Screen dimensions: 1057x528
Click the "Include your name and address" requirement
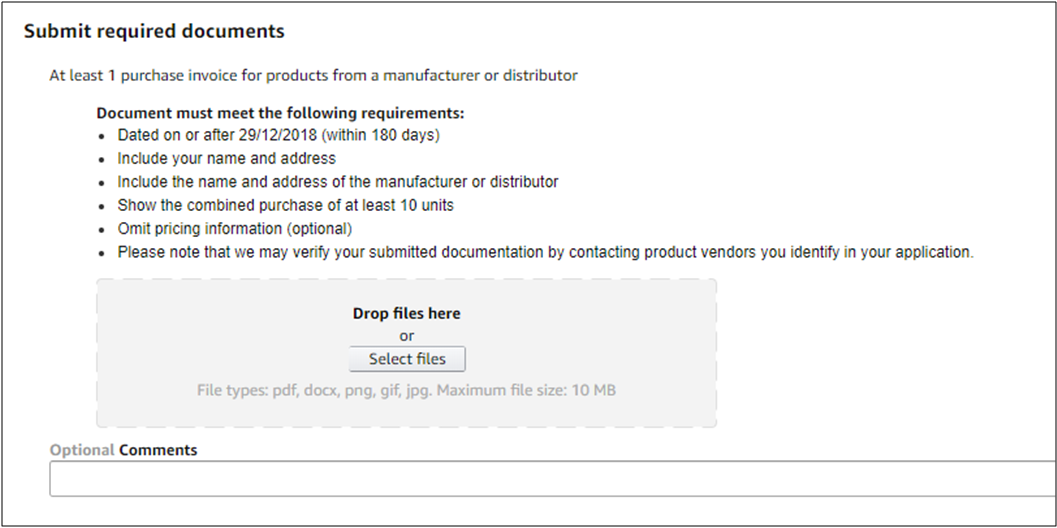226,158
